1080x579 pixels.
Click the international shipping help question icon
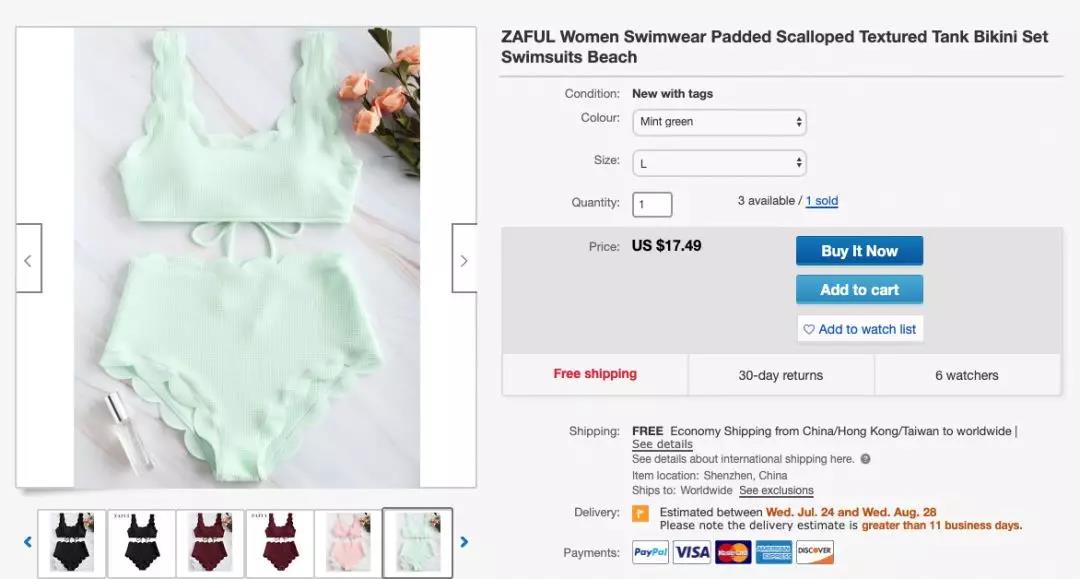click(x=865, y=459)
